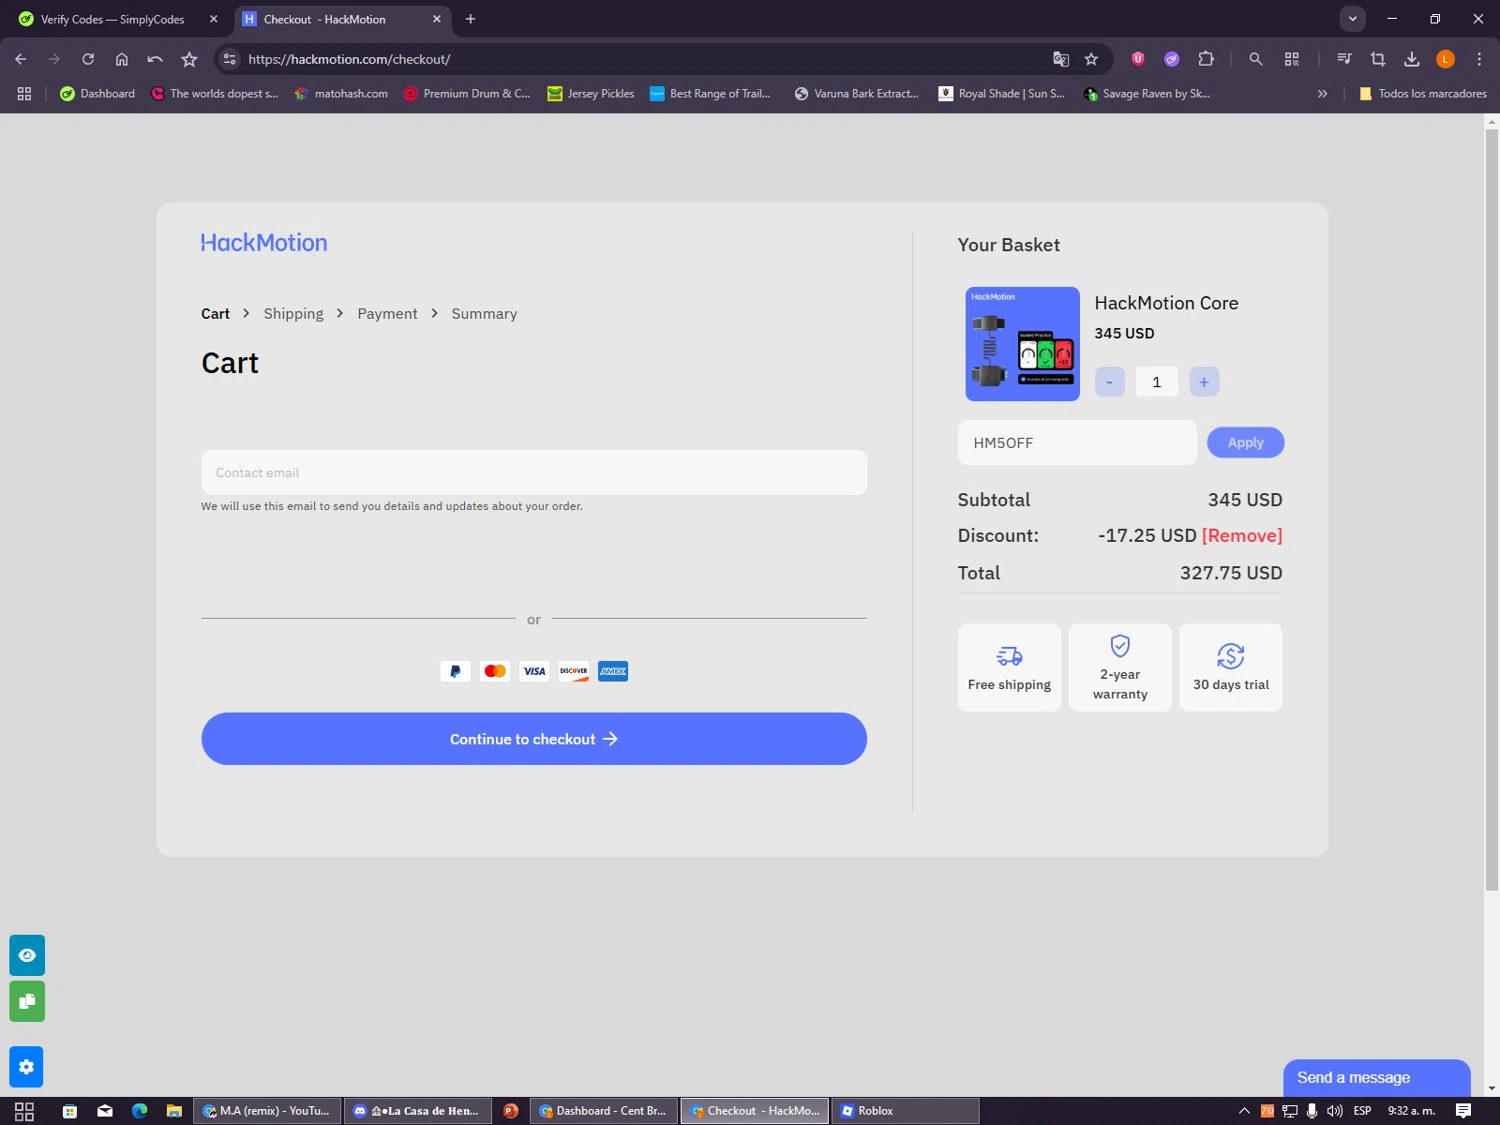Open browser downloads icon
The height and width of the screenshot is (1125, 1500).
pyautogui.click(x=1412, y=59)
